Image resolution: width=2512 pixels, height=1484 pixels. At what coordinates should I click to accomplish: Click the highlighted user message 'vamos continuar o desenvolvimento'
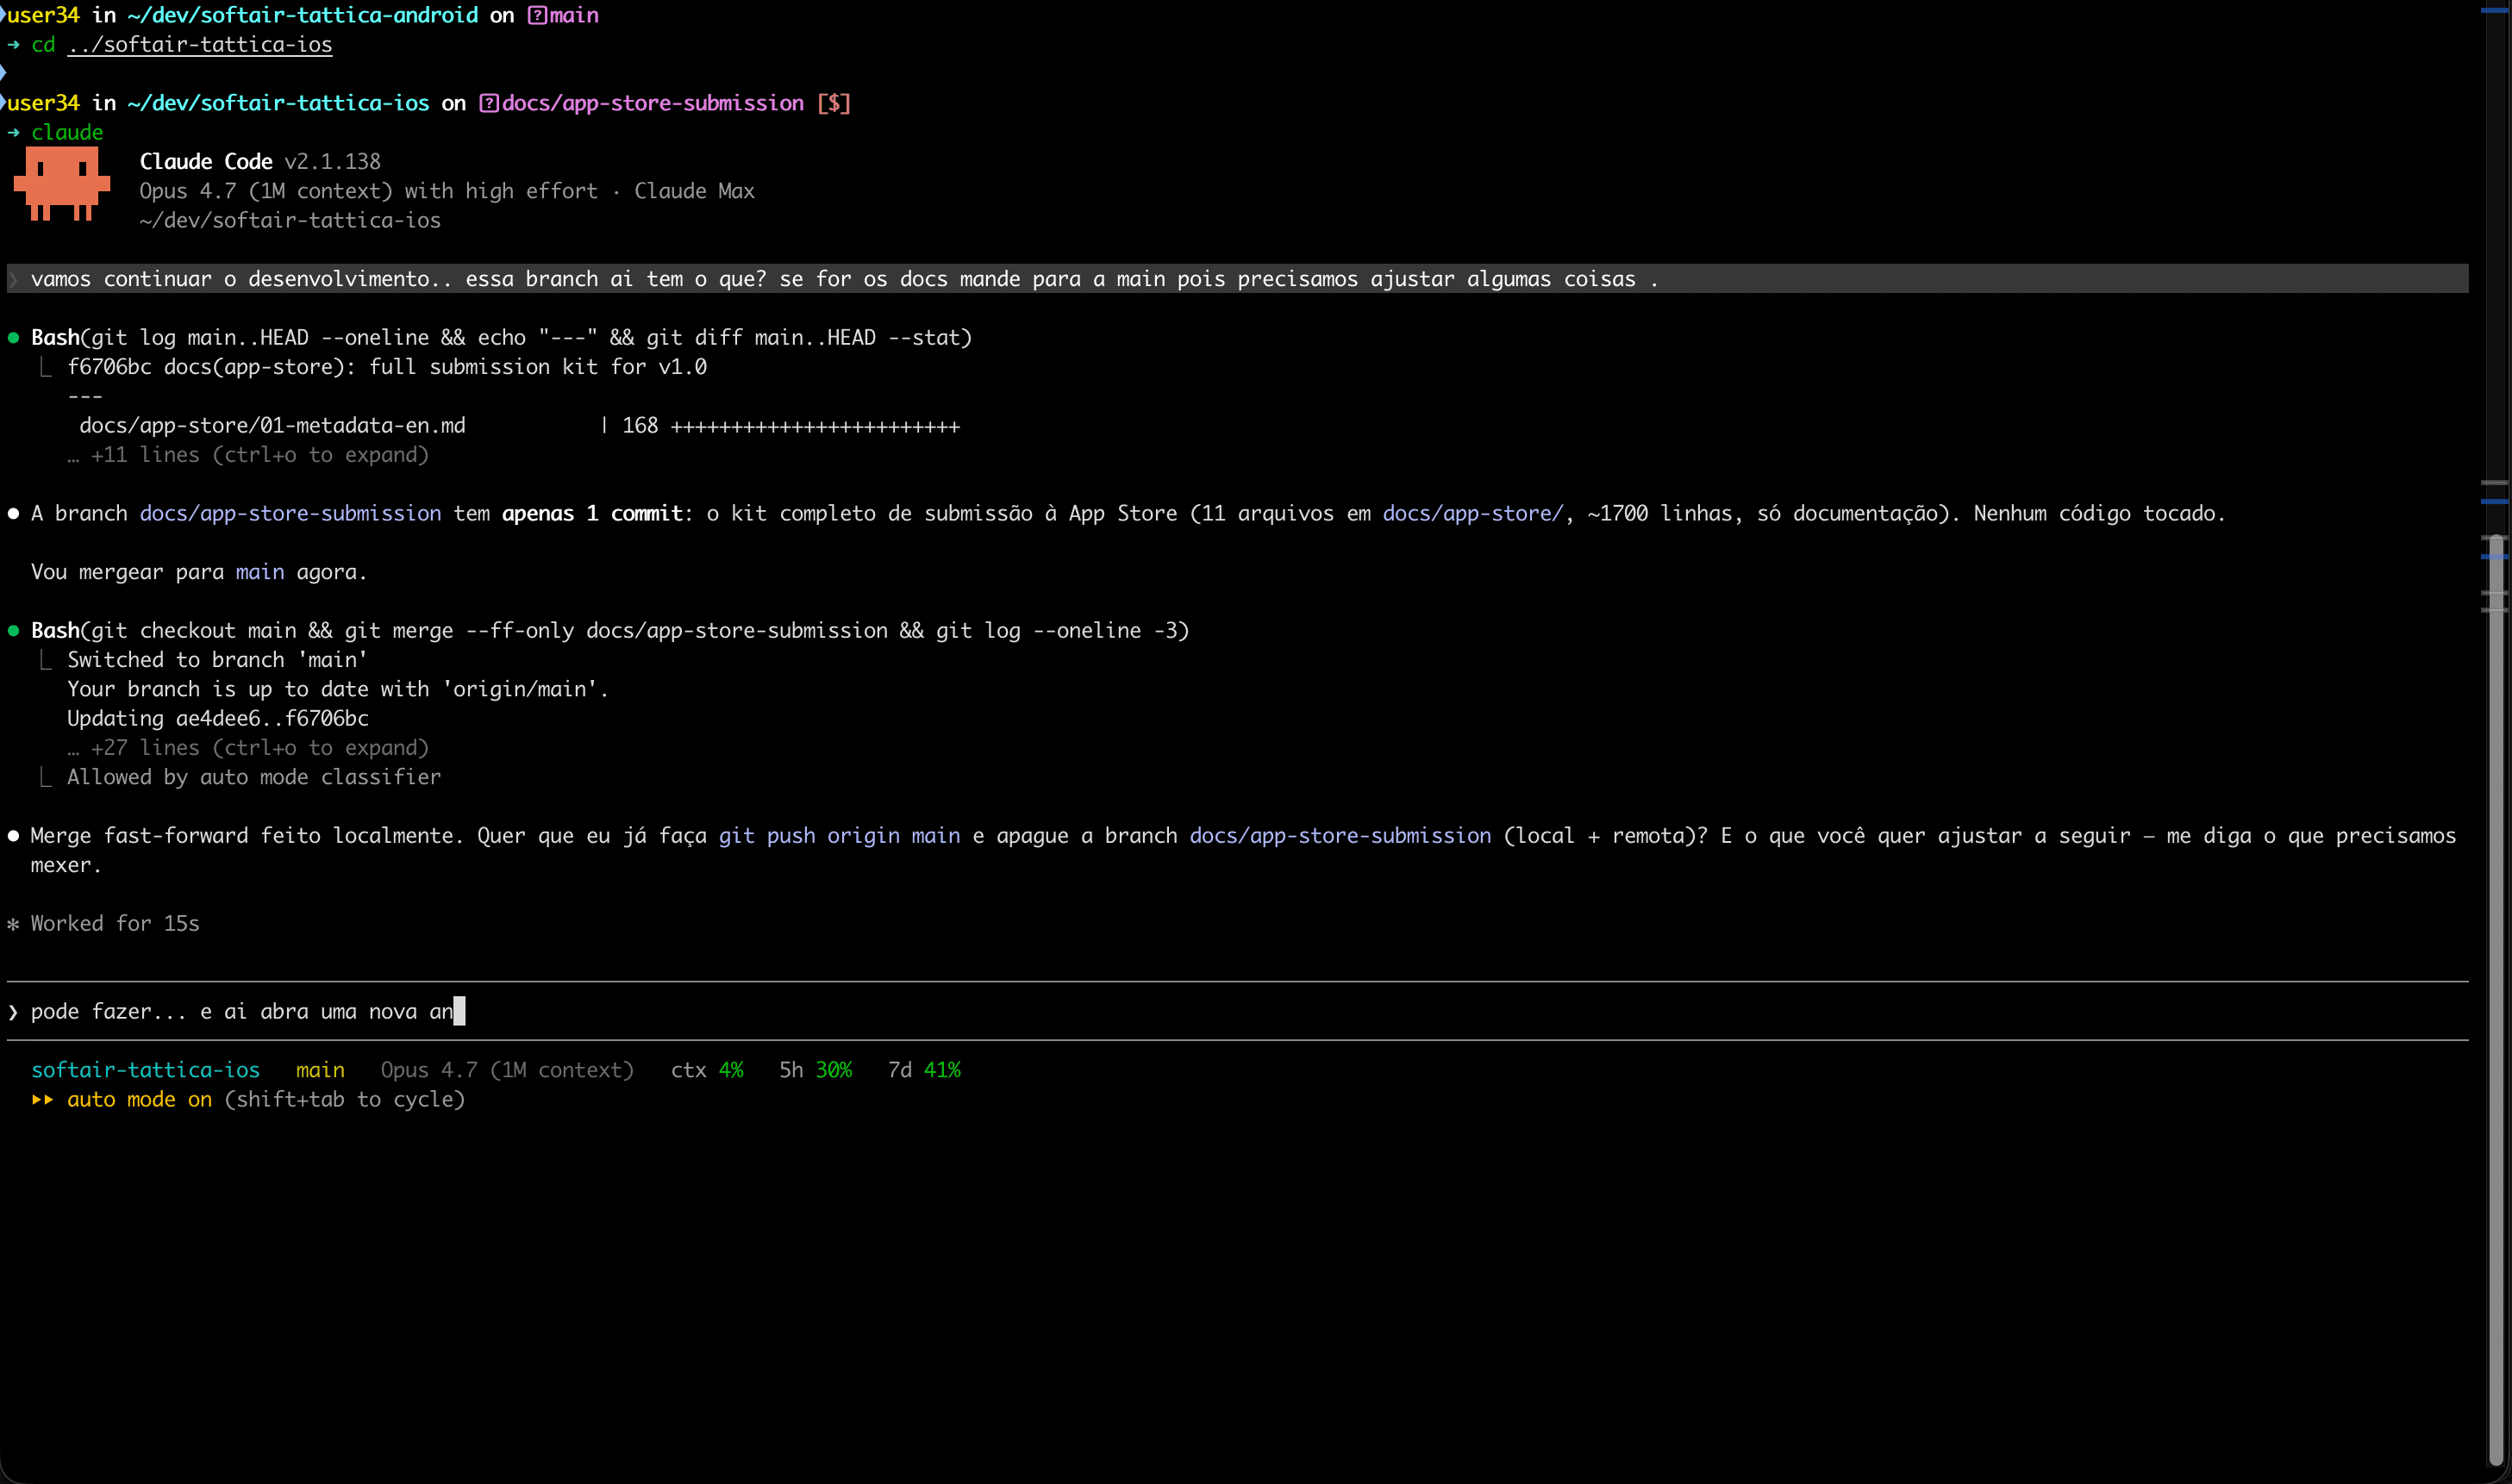coord(1237,278)
